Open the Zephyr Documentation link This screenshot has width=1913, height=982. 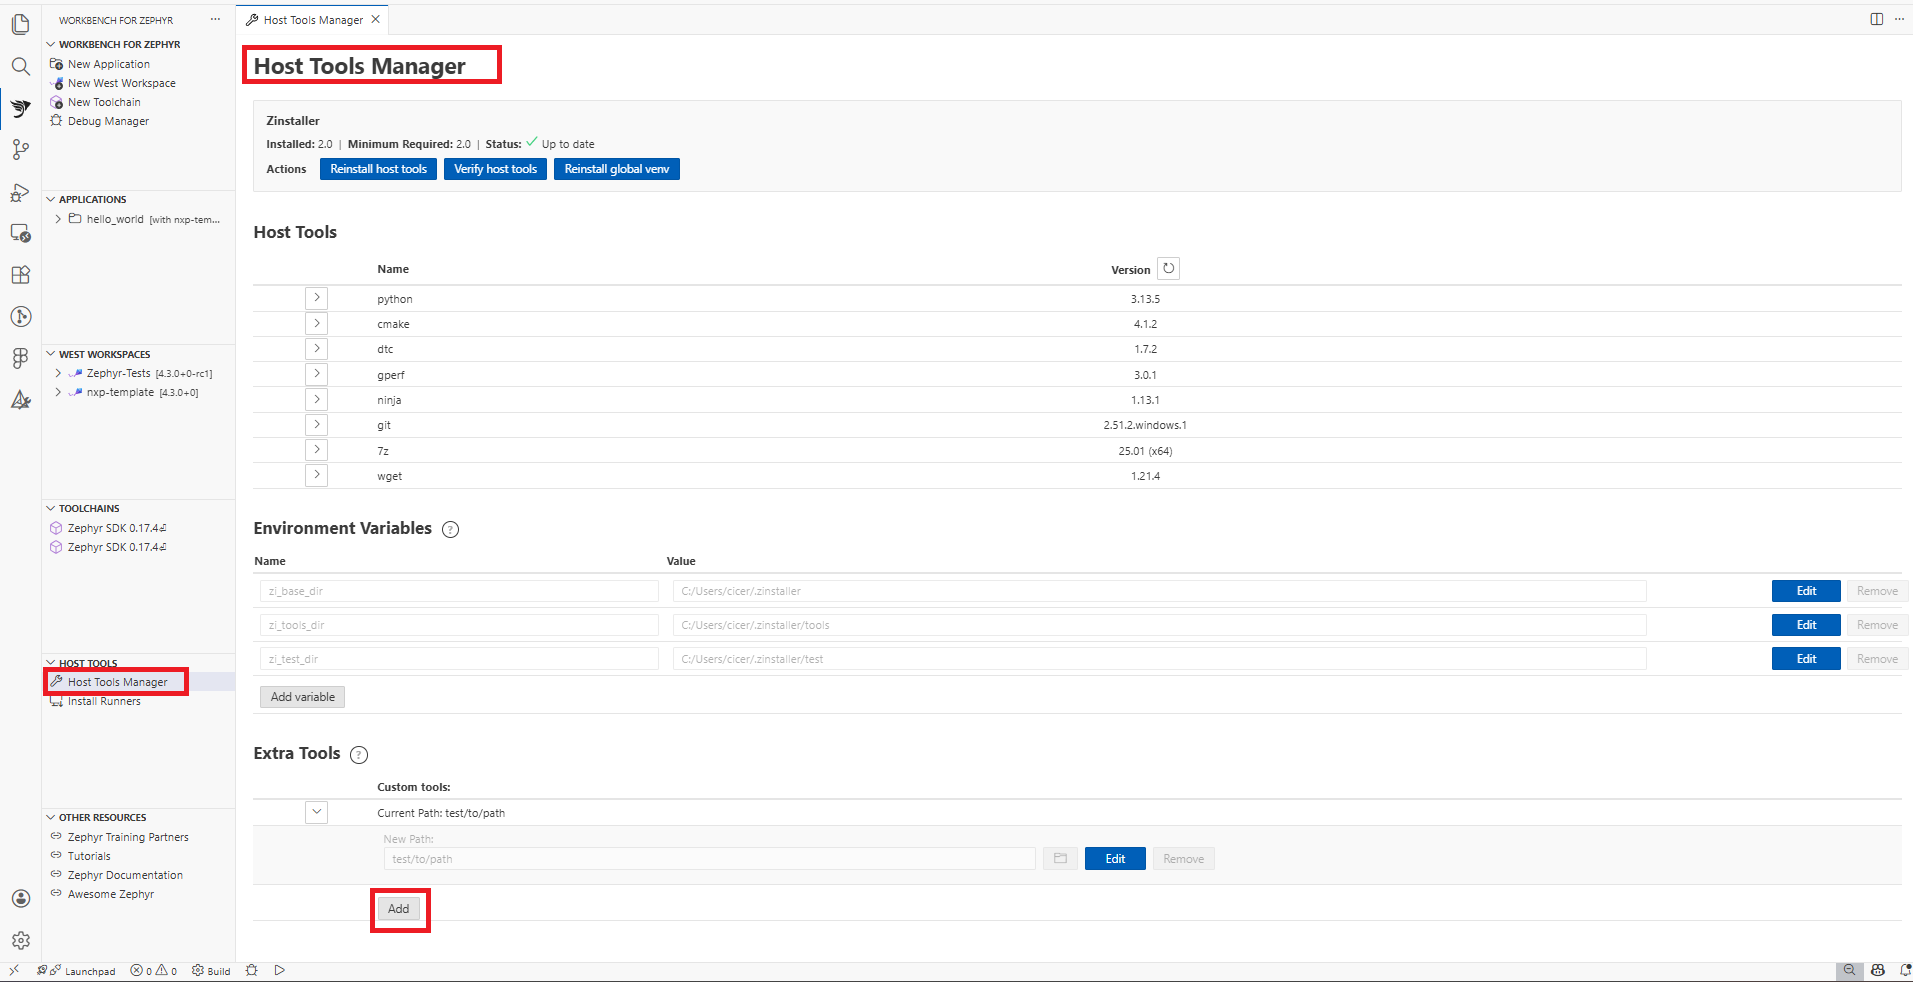click(x=125, y=874)
